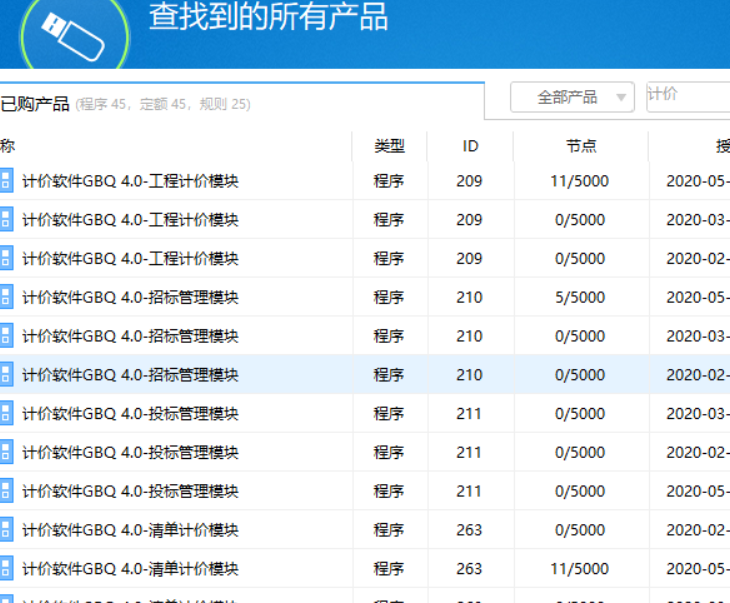Click 11/5000 node cell of 清单计价模块
This screenshot has height=603, width=730.
[x=580, y=569]
